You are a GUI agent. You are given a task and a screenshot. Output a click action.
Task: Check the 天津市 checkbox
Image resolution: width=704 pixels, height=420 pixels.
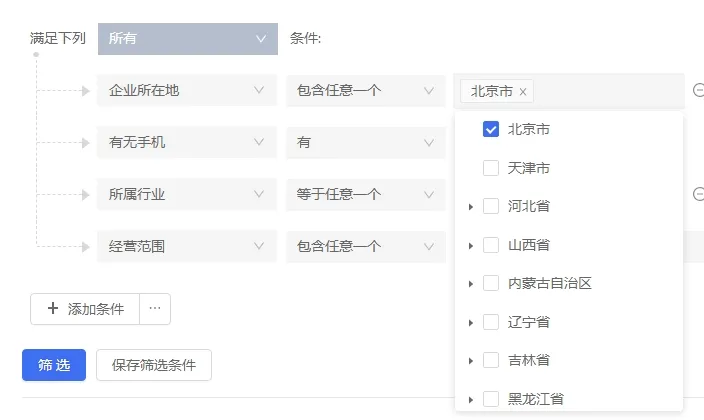pos(491,168)
